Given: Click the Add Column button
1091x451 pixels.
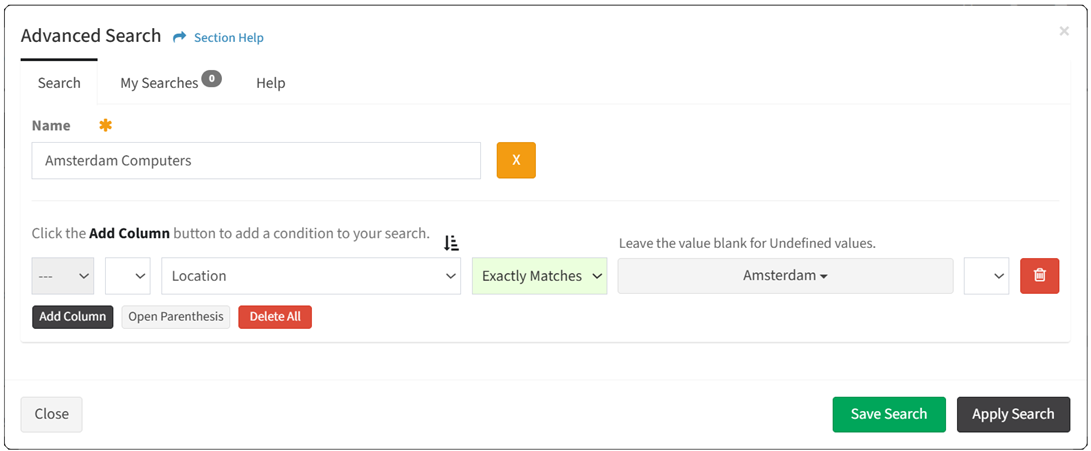Looking at the screenshot, I should tap(73, 317).
